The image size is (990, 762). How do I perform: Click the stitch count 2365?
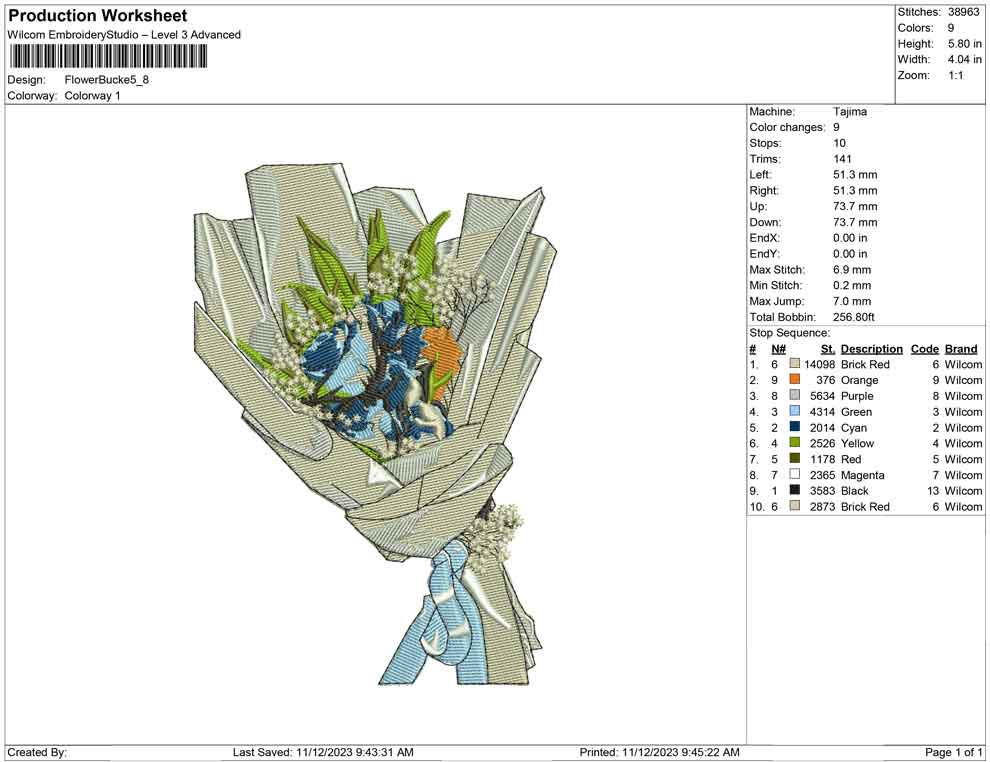(x=822, y=475)
